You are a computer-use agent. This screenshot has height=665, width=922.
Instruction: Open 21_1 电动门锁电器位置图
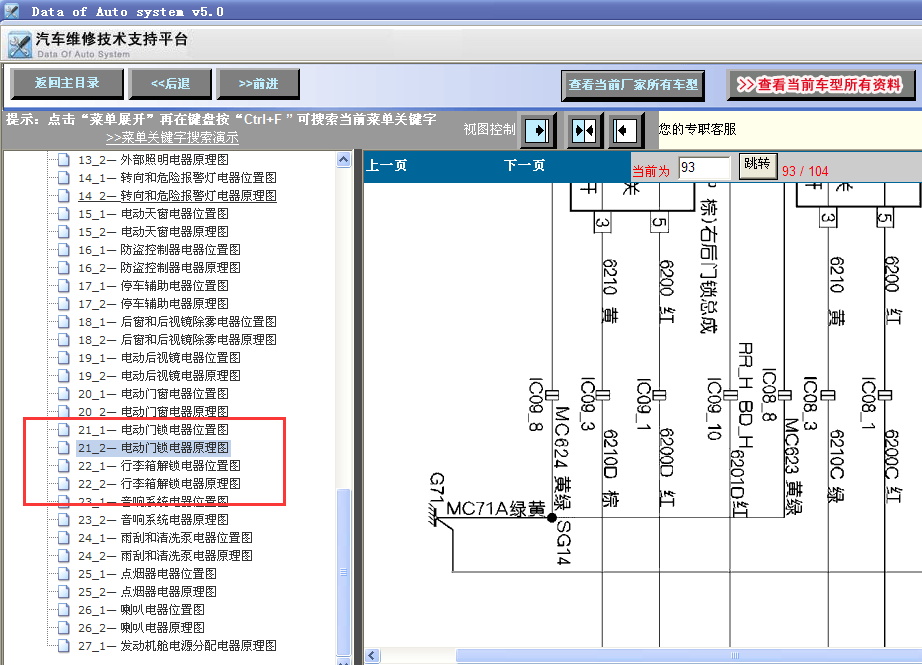(x=153, y=430)
